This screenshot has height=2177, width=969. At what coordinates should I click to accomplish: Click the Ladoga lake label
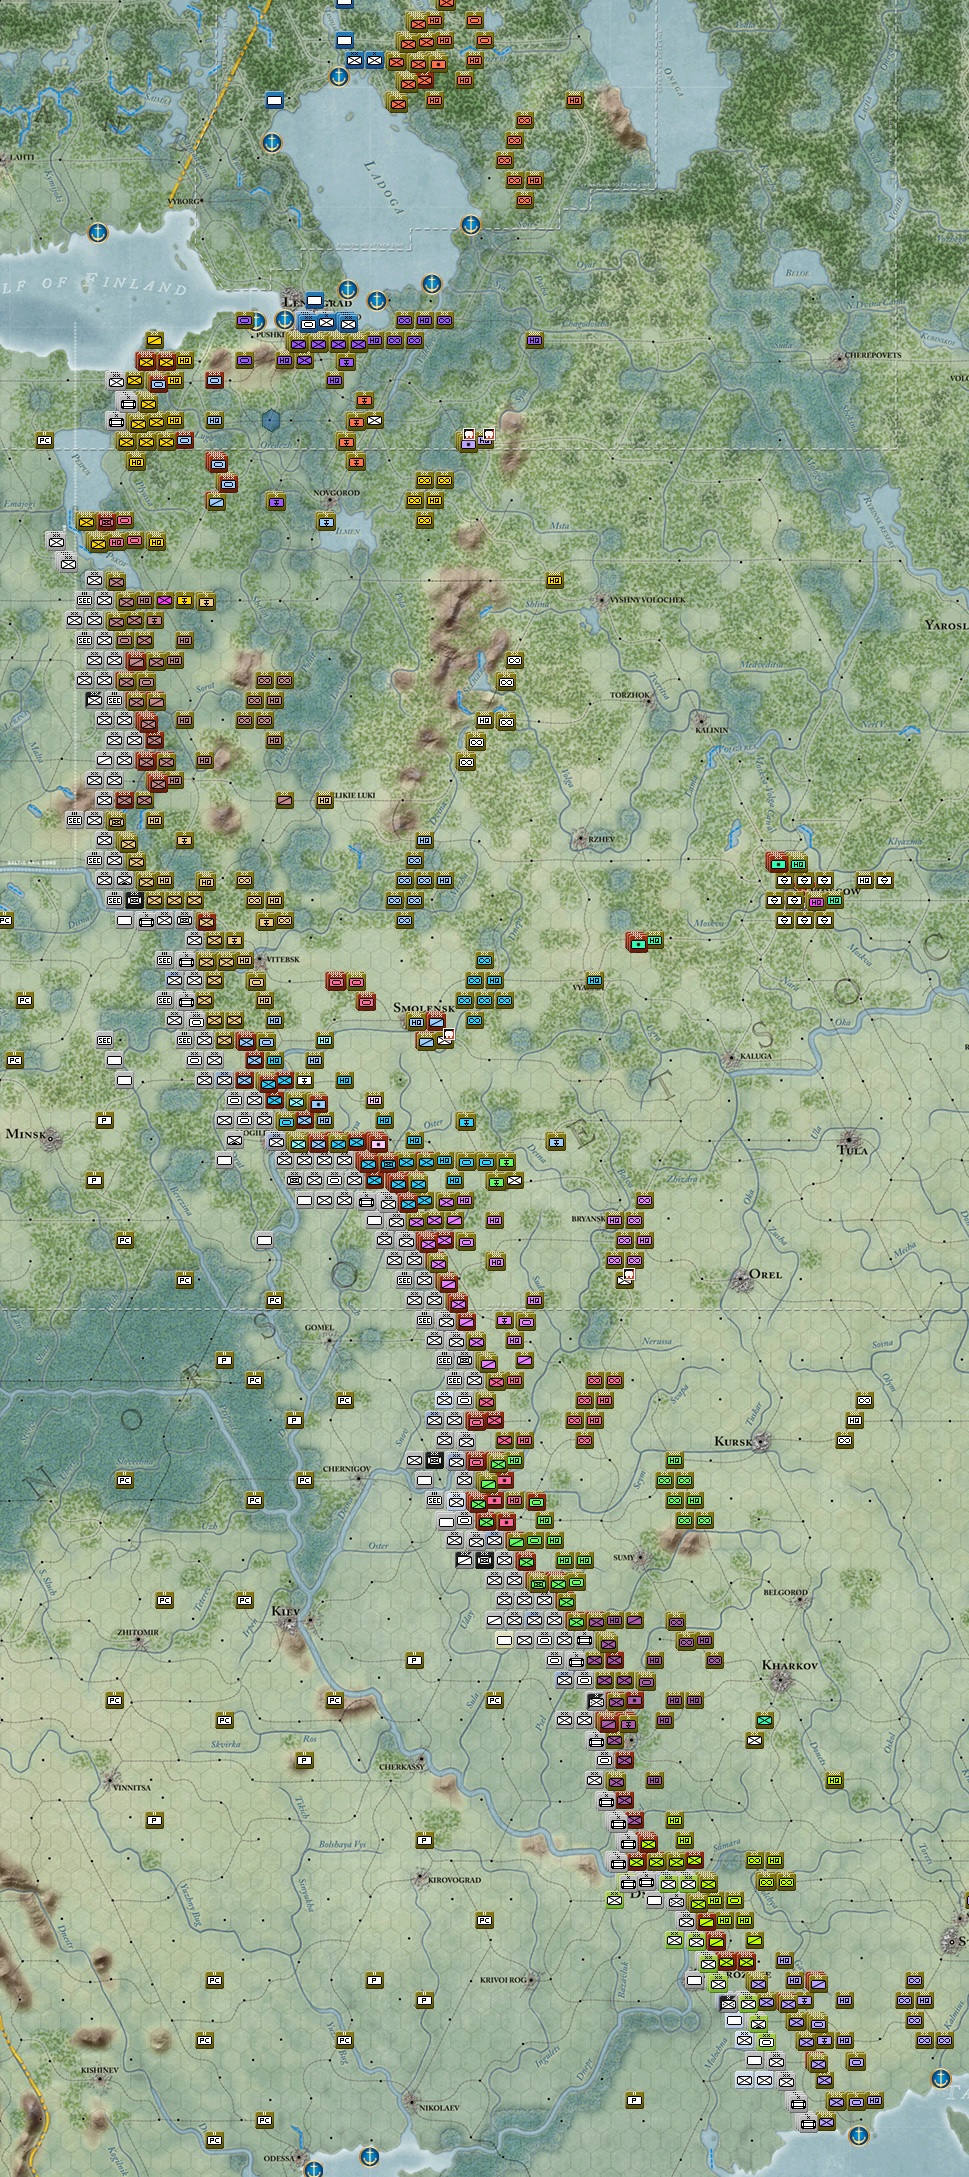pyautogui.click(x=384, y=186)
